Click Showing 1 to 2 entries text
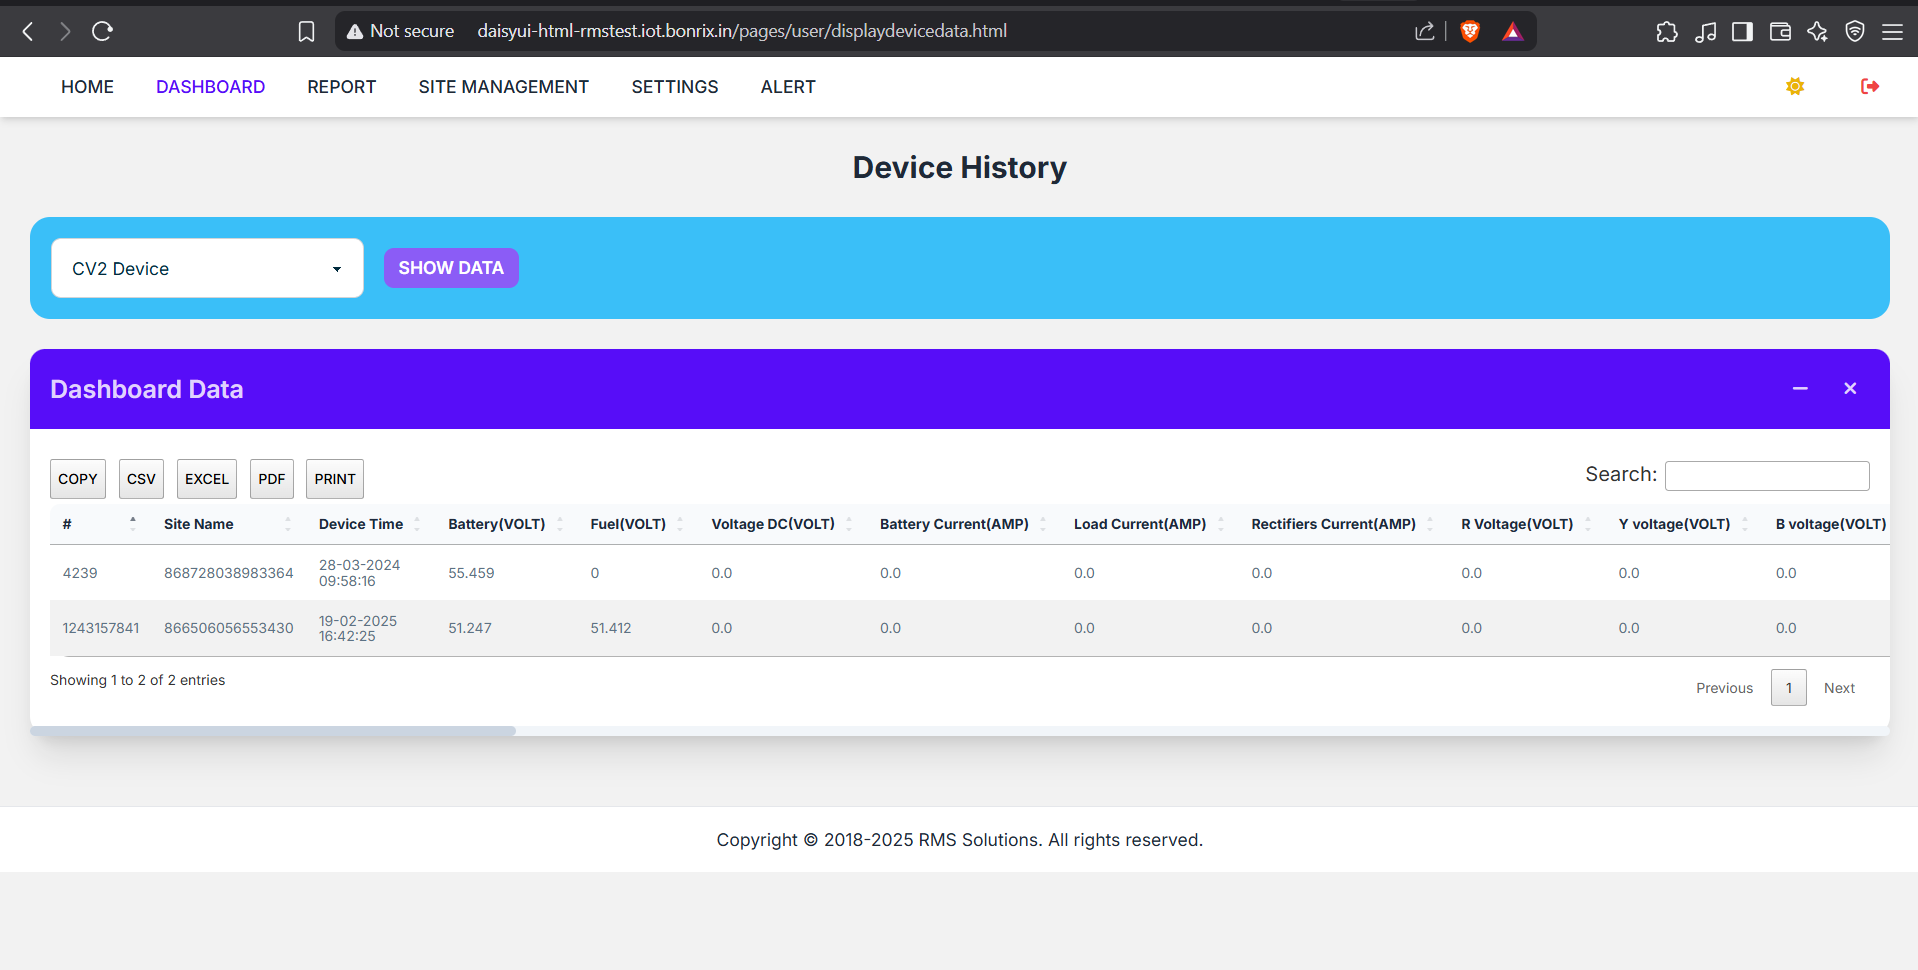1918x970 pixels. [137, 680]
